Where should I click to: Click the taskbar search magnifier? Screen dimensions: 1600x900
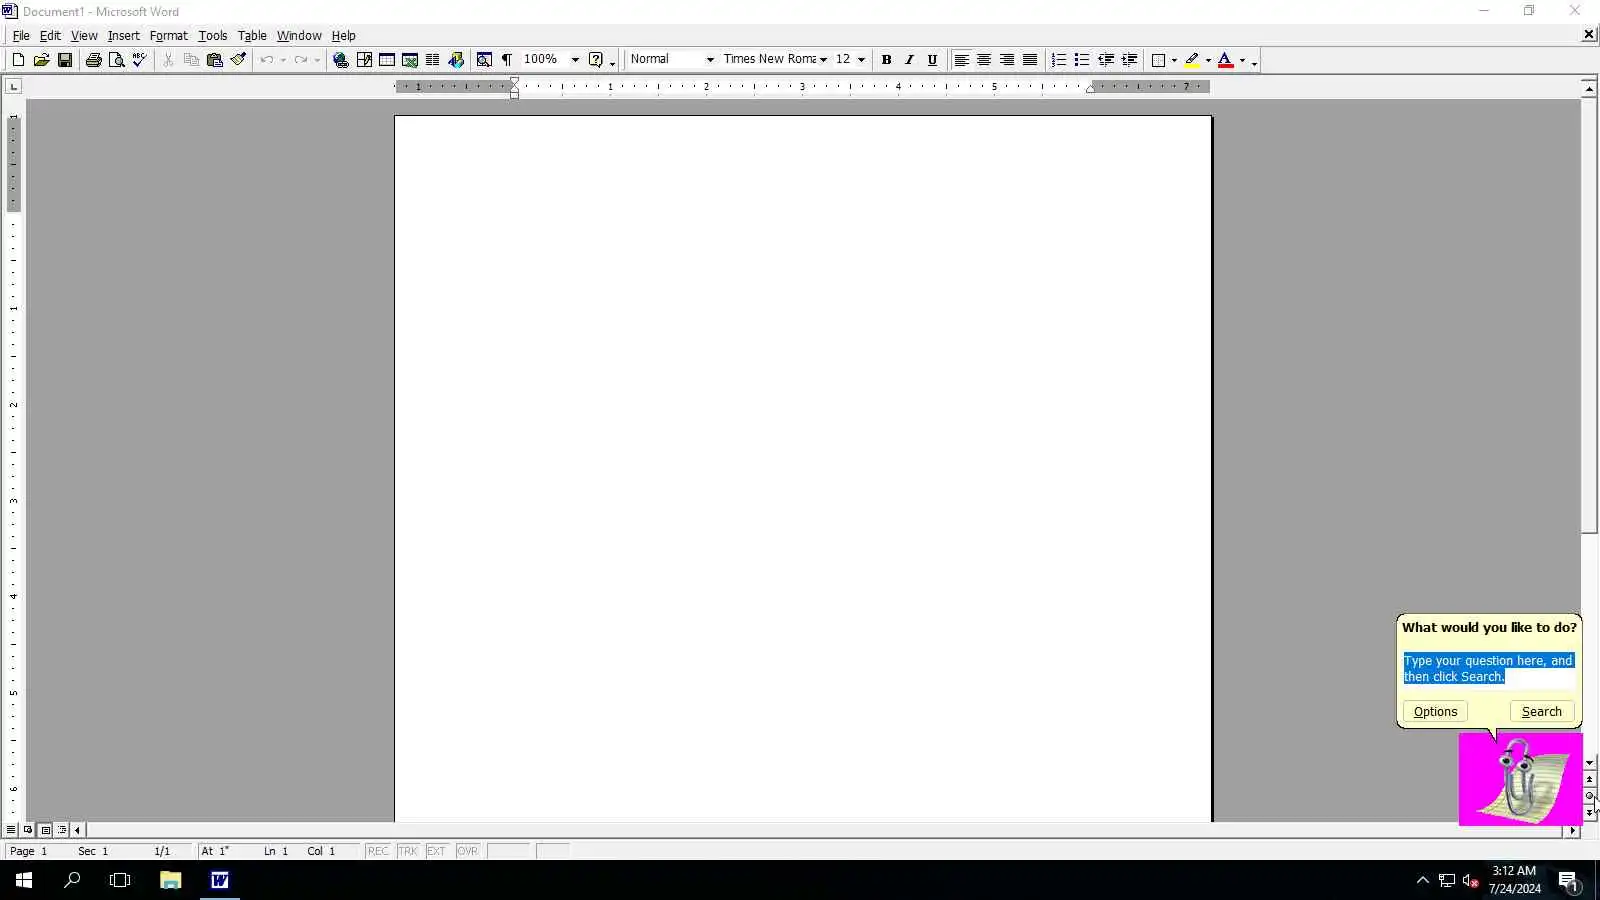tap(72, 880)
